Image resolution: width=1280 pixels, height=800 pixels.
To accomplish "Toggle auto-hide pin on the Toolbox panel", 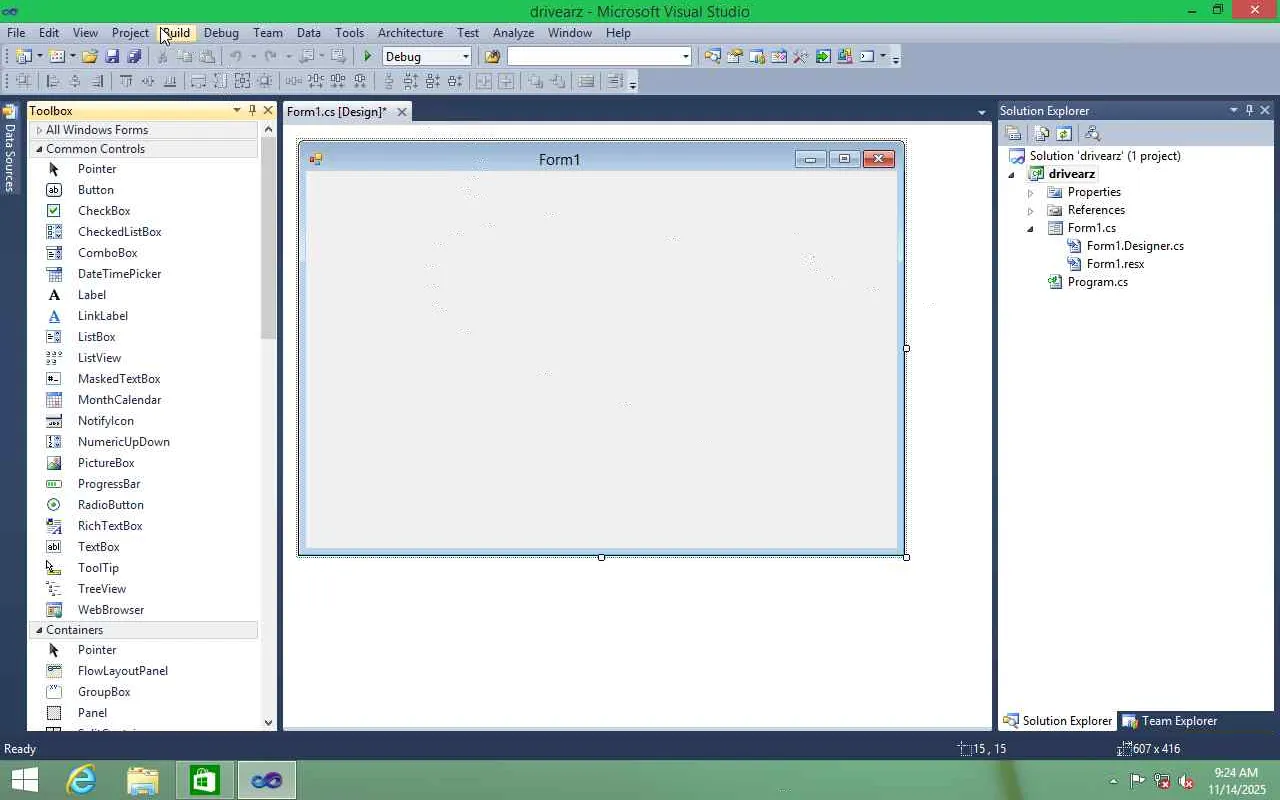I will coord(252,110).
